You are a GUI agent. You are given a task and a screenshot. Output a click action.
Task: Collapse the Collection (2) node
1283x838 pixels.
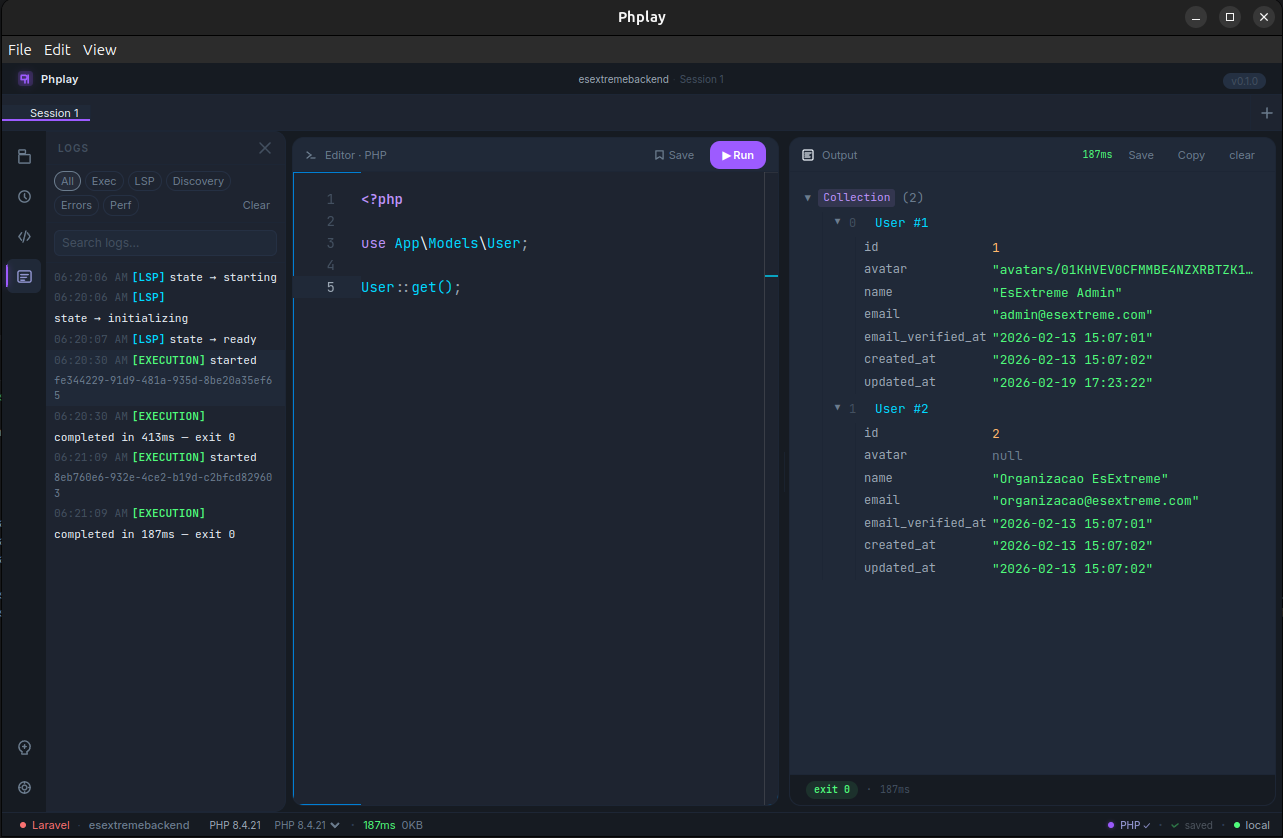point(808,198)
